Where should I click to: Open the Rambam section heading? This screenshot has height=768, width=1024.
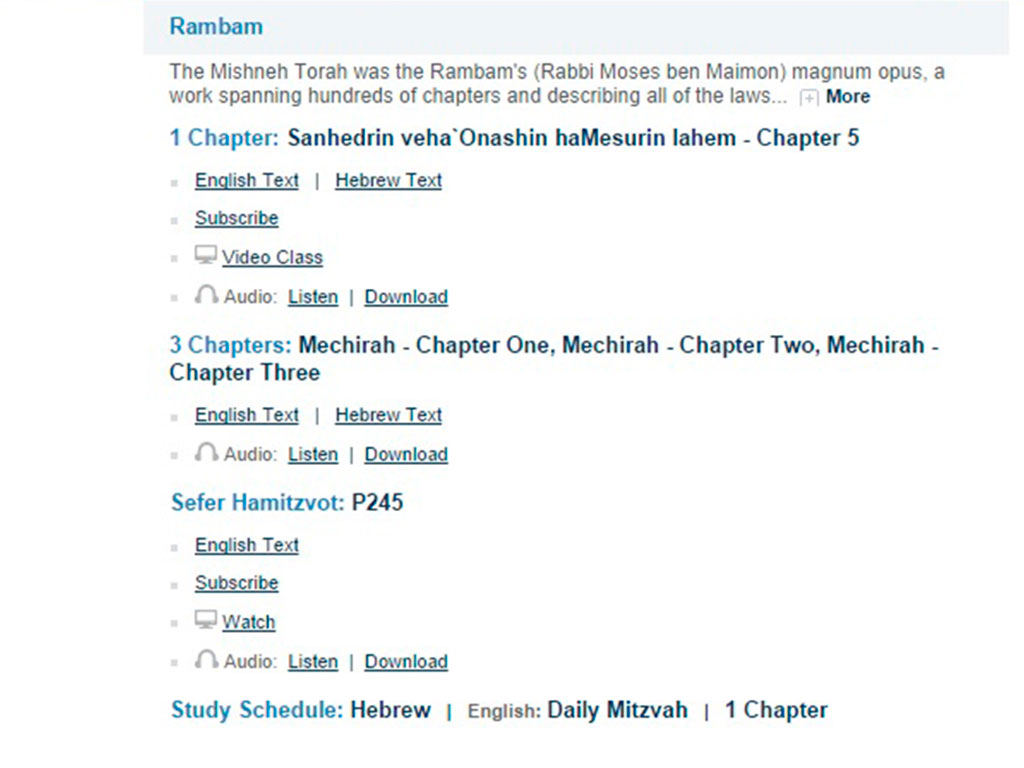pos(216,26)
